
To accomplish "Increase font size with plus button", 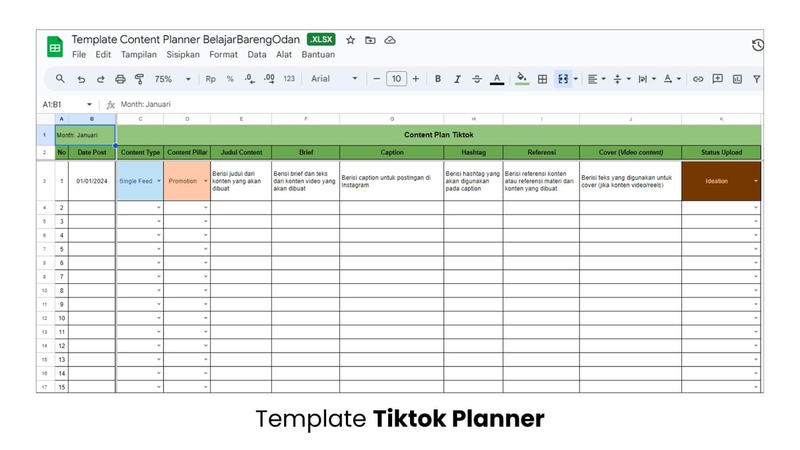I will (415, 79).
